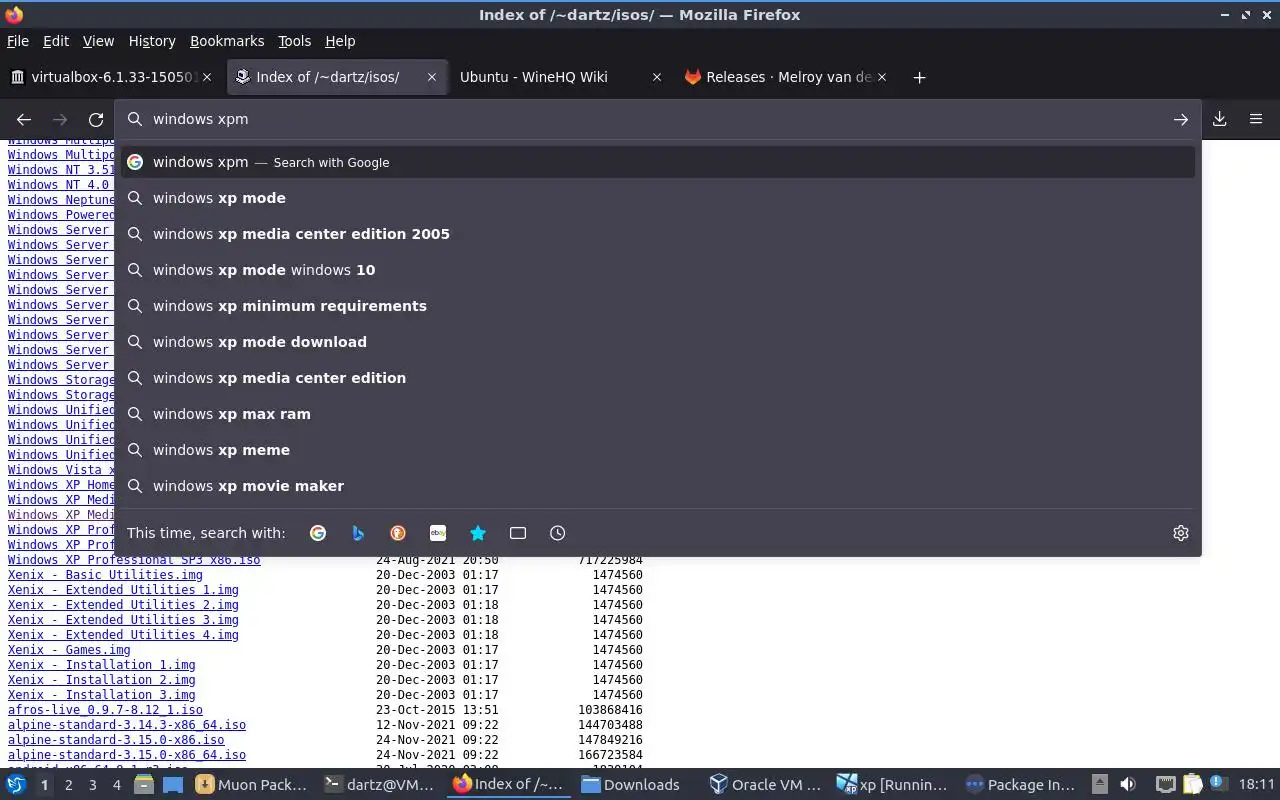
Task: Open the History menu
Action: [152, 41]
